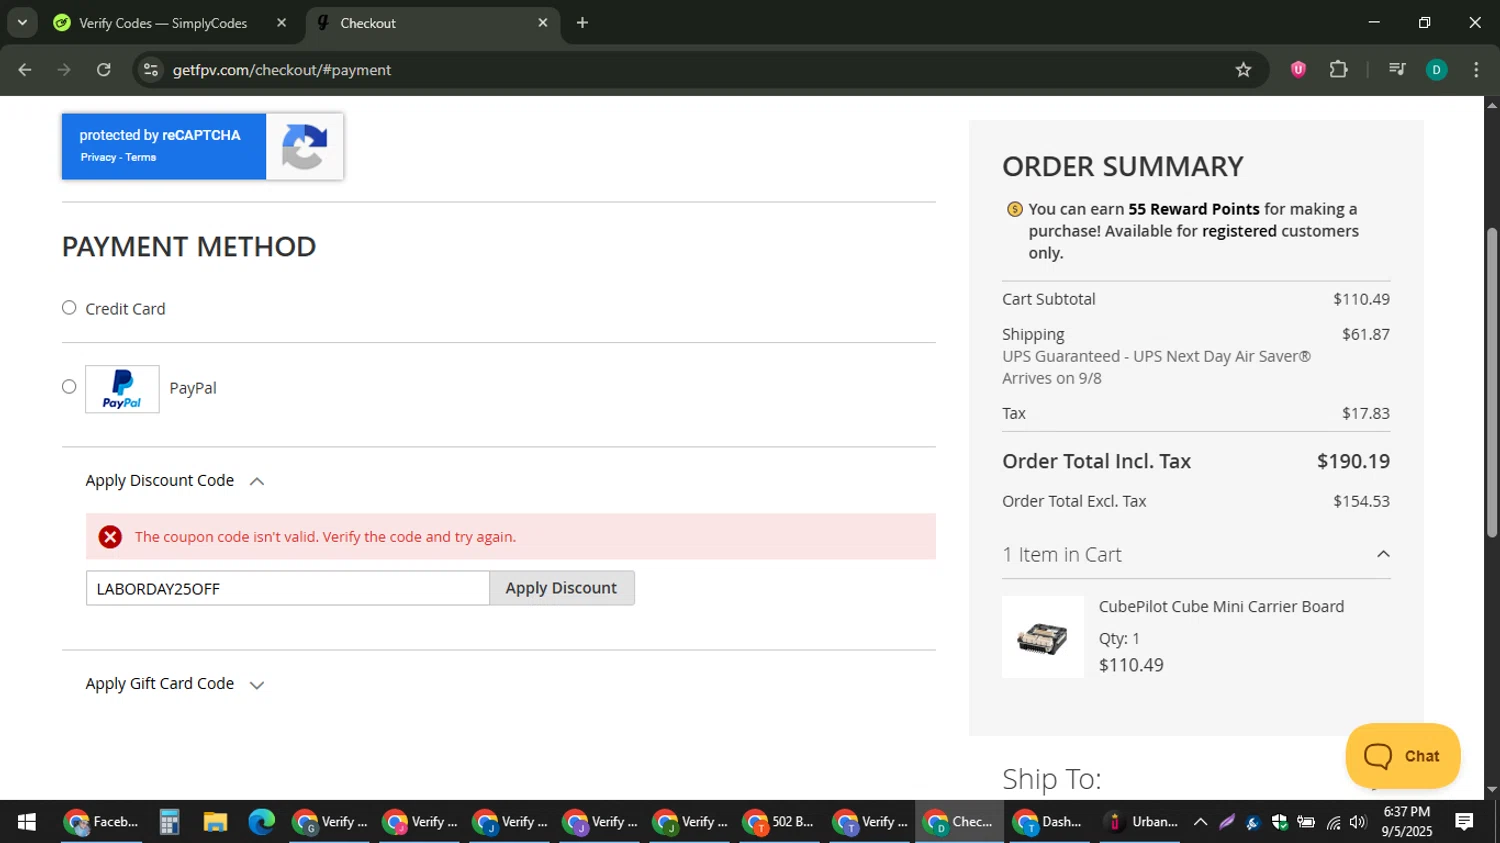Click the scrollbar up arrow
Viewport: 1500px width, 843px height.
1492,104
